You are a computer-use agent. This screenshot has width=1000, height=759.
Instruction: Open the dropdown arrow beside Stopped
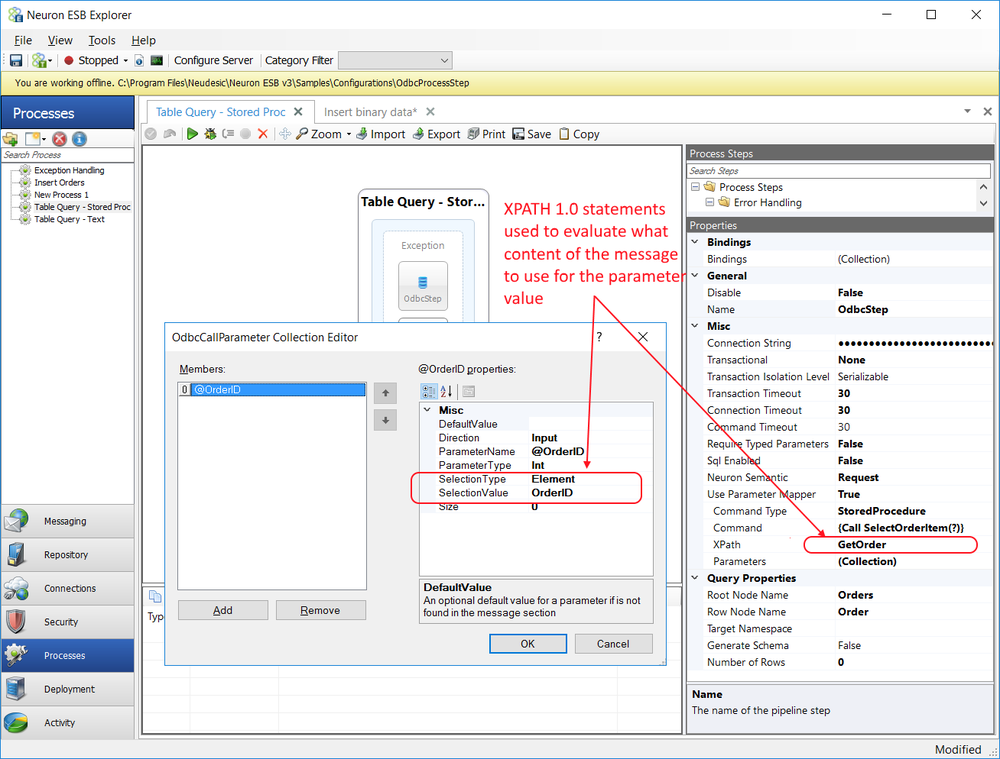click(126, 61)
